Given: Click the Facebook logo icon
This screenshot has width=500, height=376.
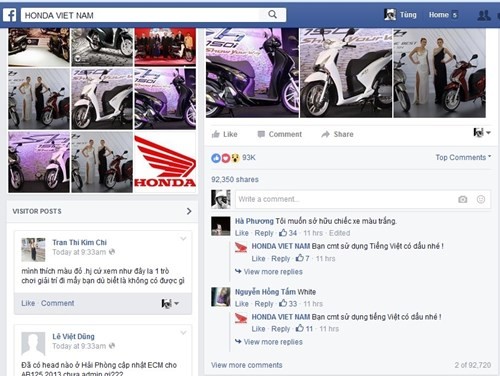Looking at the screenshot, I should pyautogui.click(x=10, y=15).
